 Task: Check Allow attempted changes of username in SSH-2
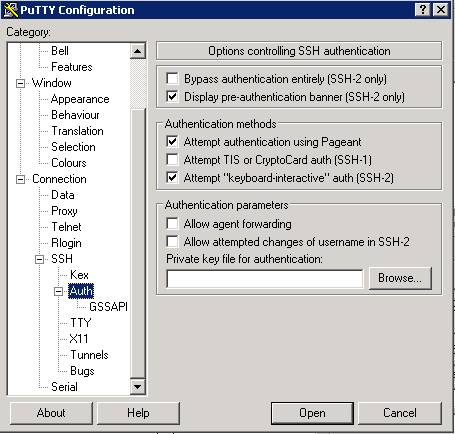[x=172, y=242]
